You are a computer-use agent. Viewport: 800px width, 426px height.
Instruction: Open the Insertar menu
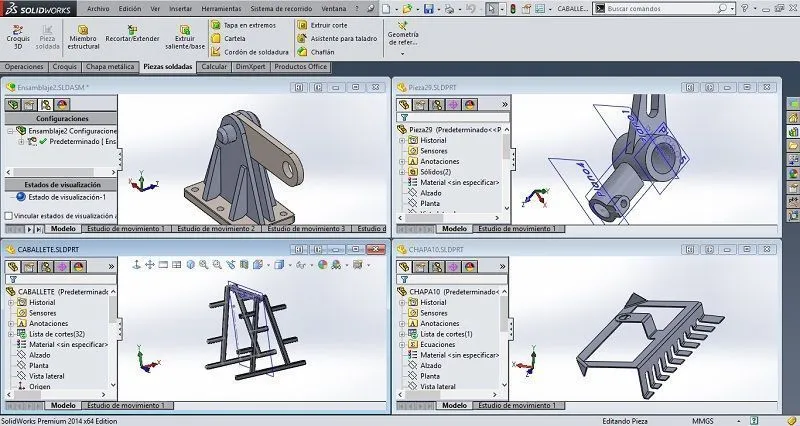(x=181, y=9)
